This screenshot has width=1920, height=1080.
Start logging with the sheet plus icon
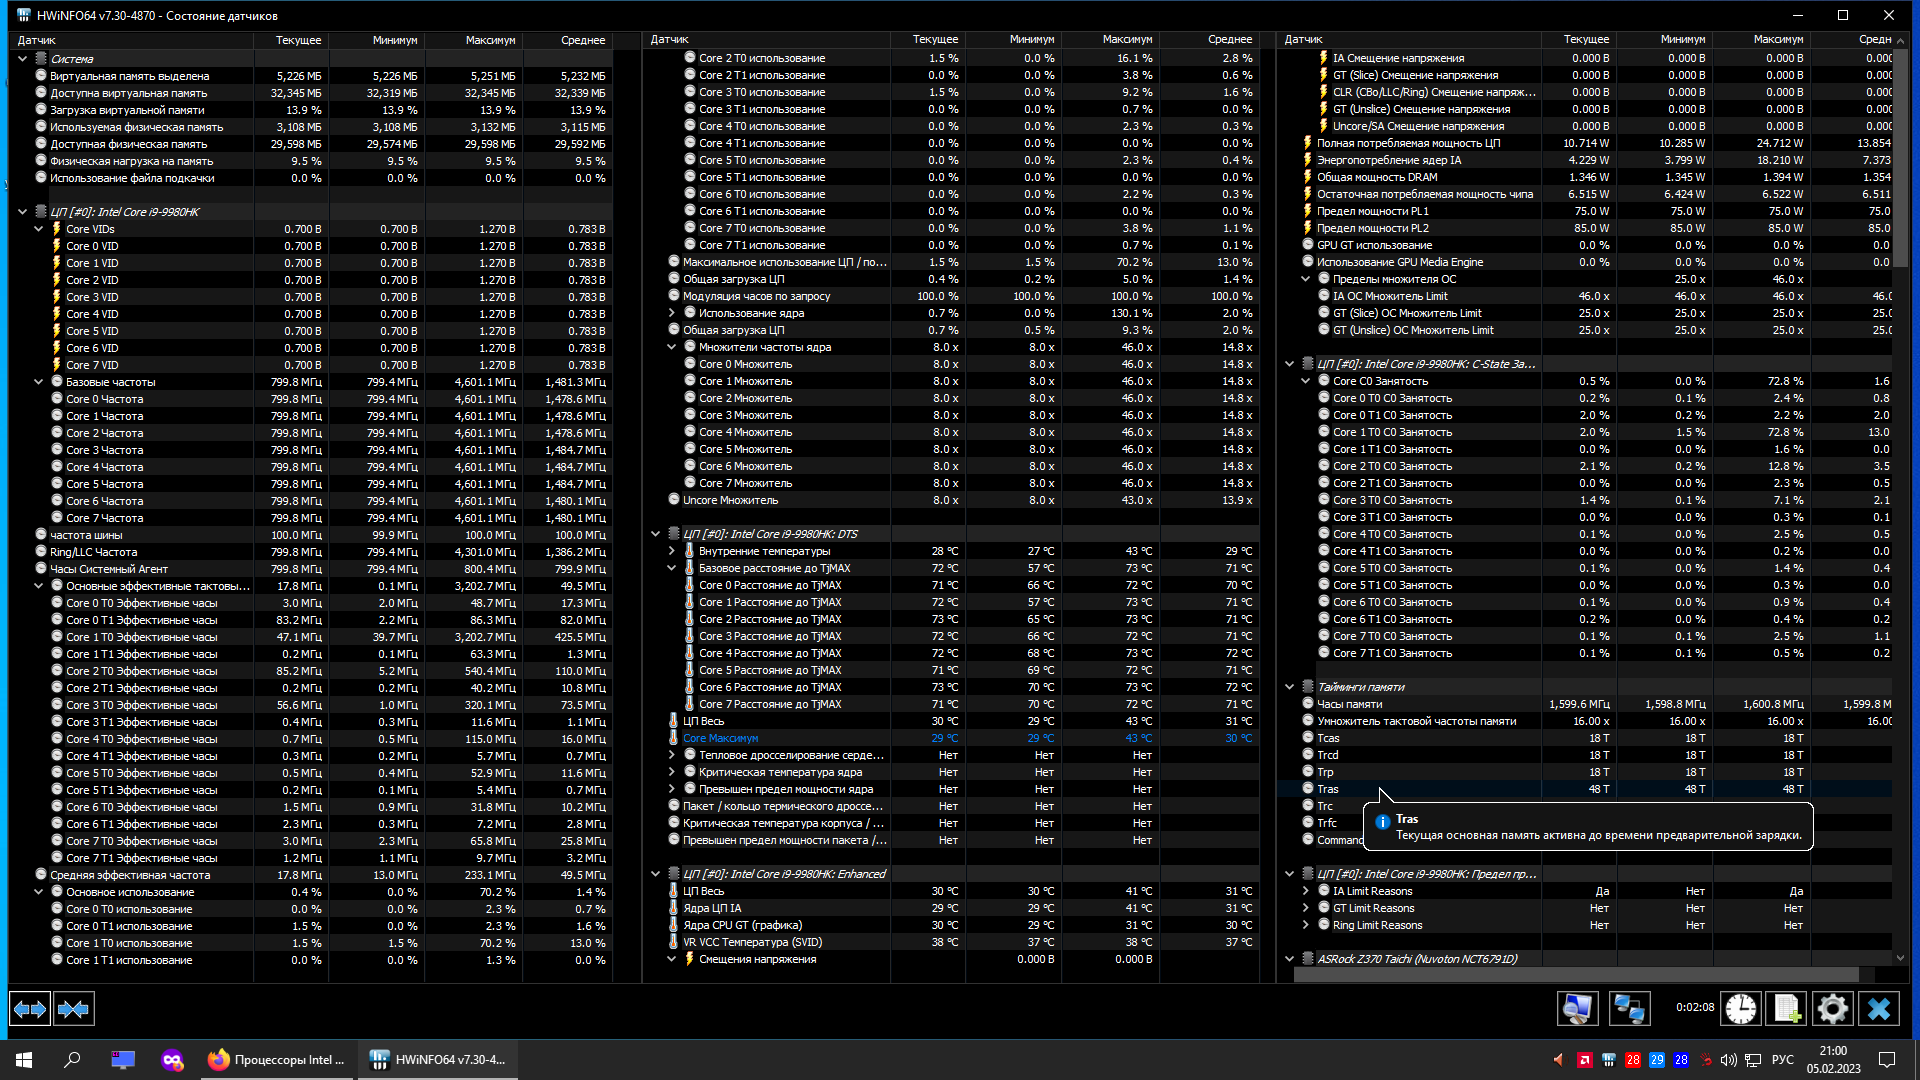1786,1009
